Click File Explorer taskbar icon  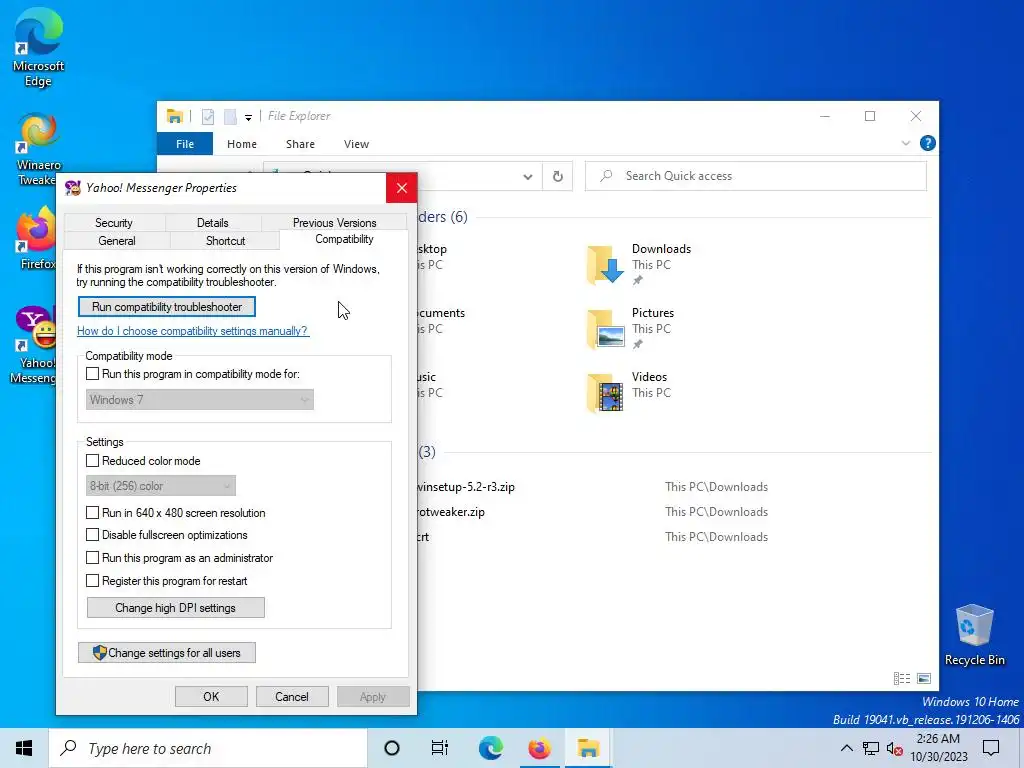[x=588, y=748]
